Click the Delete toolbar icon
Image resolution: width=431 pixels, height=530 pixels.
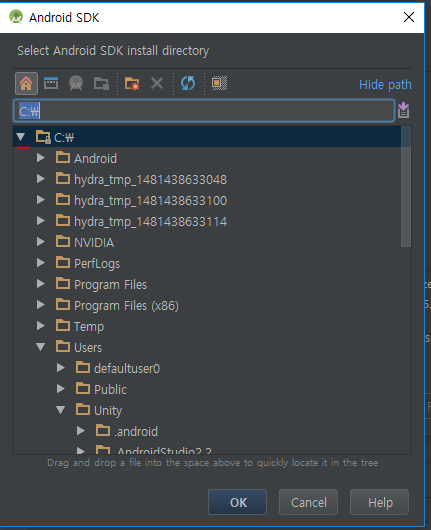tap(157, 83)
